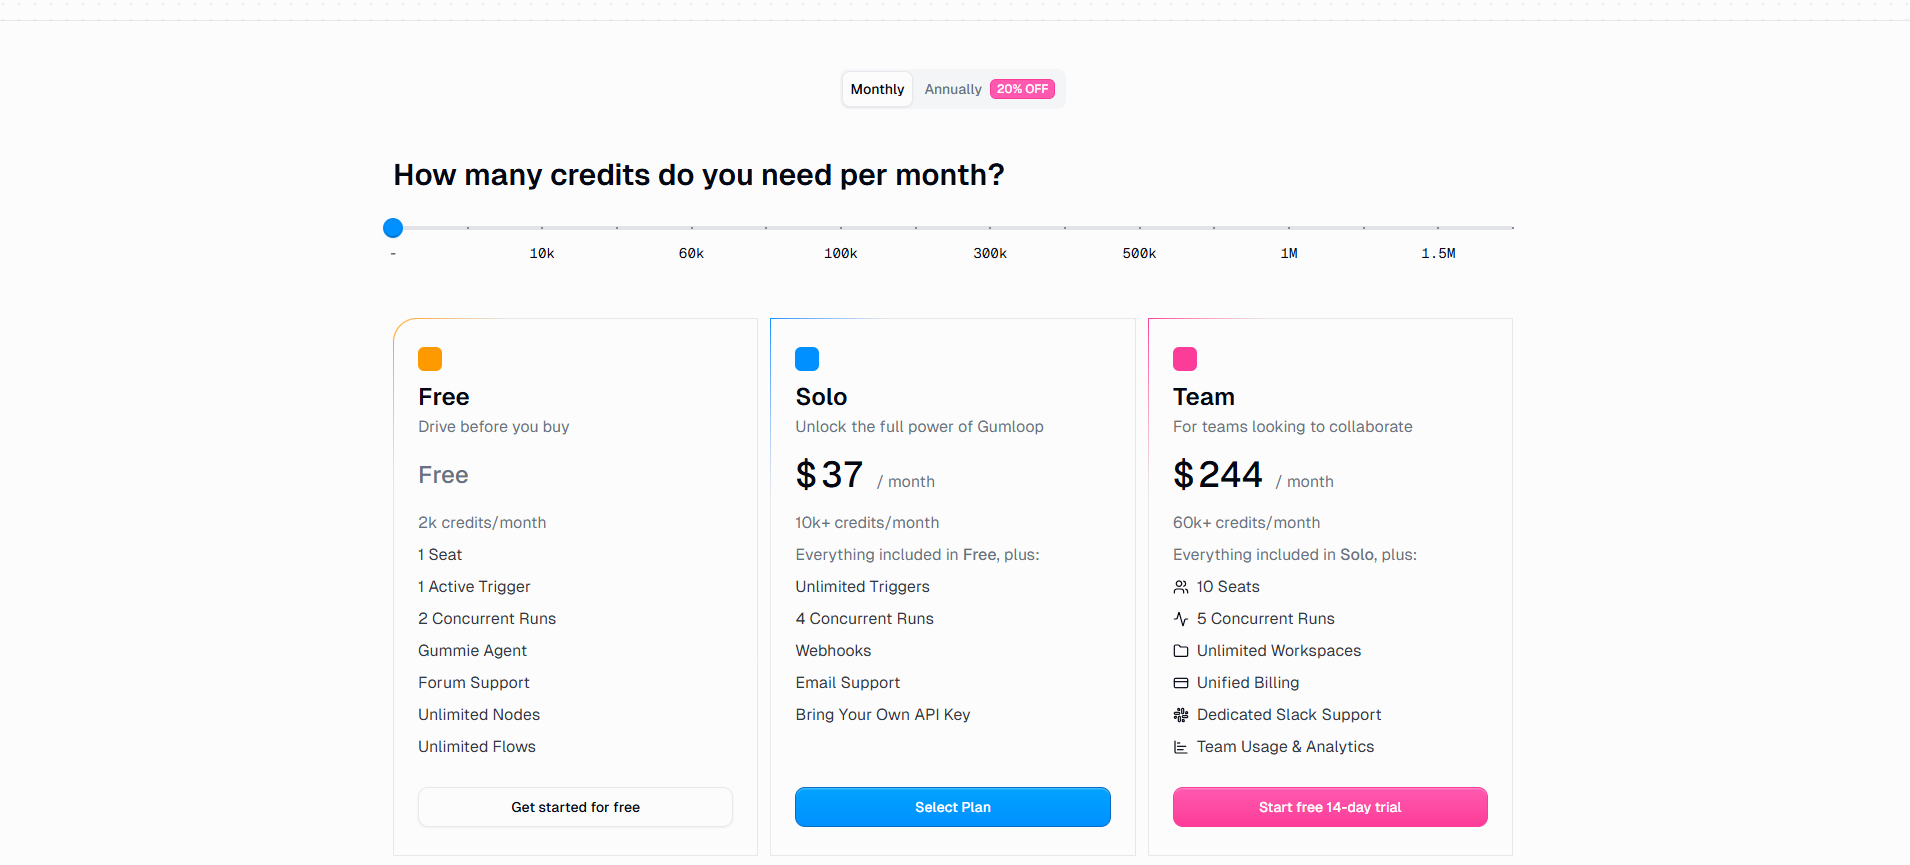The width and height of the screenshot is (1910, 865).
Task: Click the people icon next to 10 Seats
Action: pos(1181,586)
